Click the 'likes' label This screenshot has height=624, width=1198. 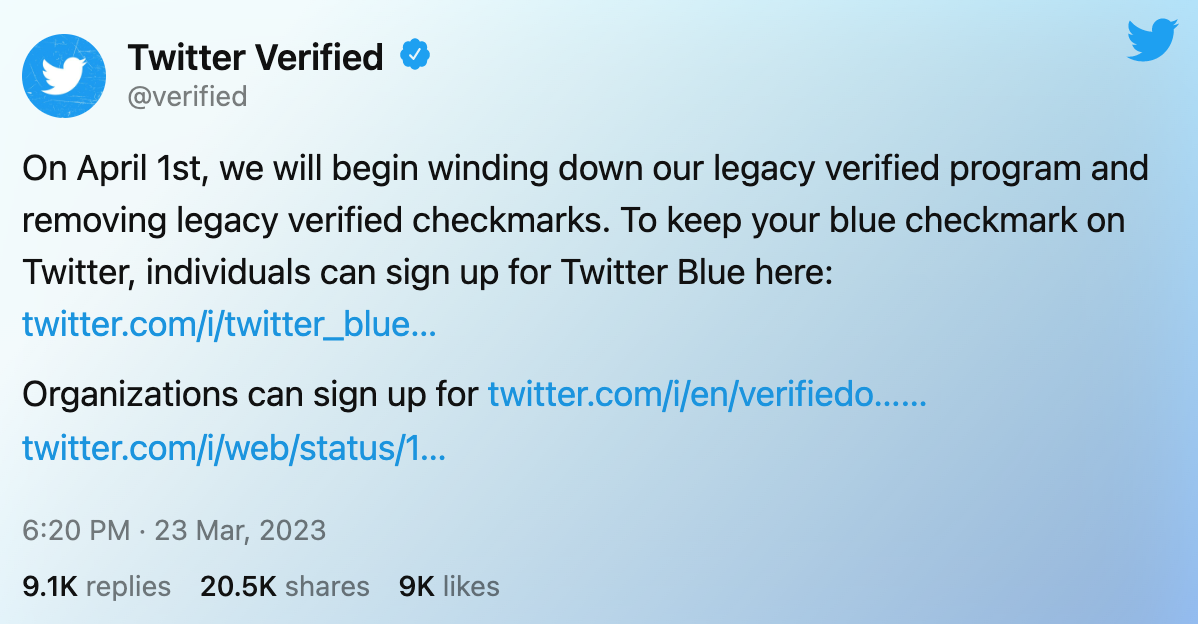(470, 587)
